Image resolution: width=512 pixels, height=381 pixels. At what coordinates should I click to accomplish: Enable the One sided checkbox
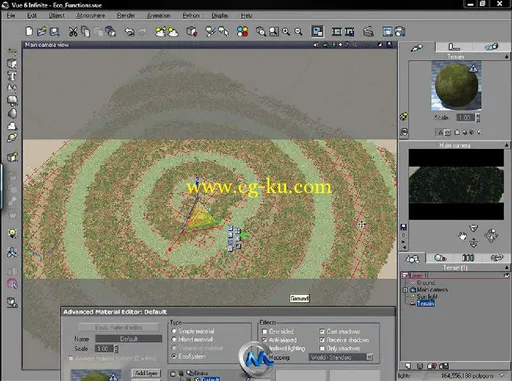click(x=265, y=332)
